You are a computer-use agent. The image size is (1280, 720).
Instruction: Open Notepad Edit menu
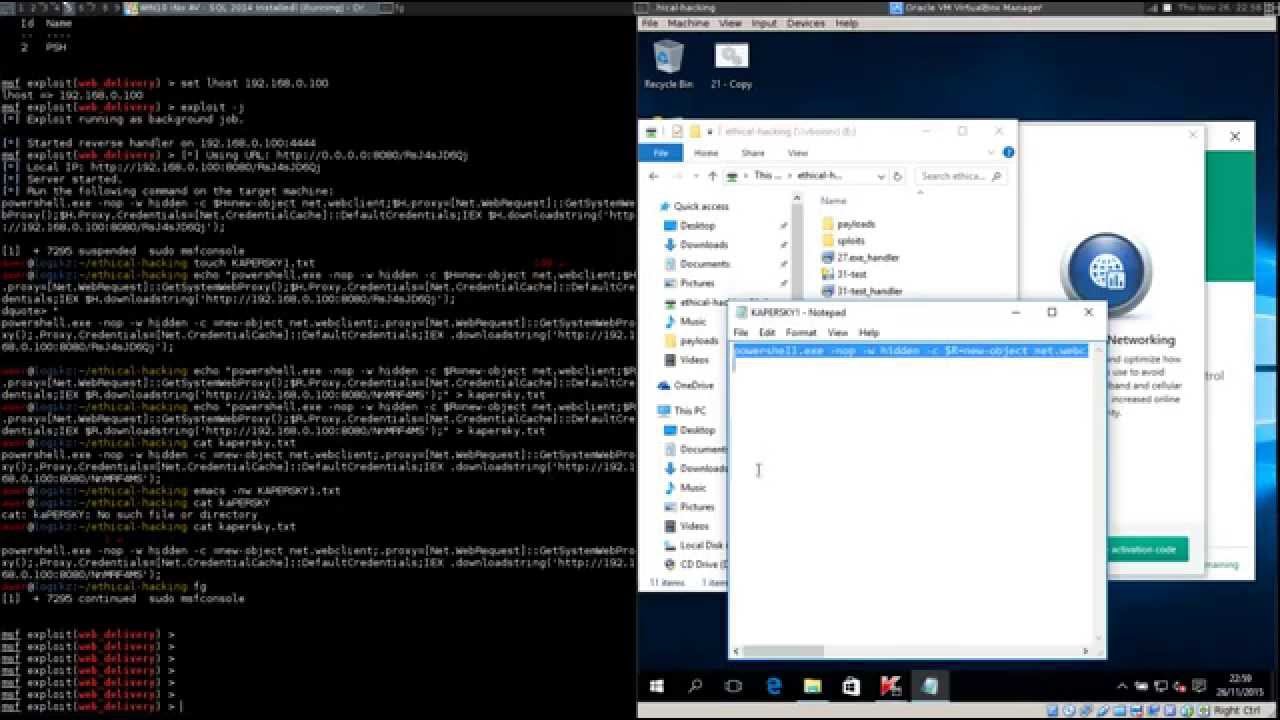point(767,332)
